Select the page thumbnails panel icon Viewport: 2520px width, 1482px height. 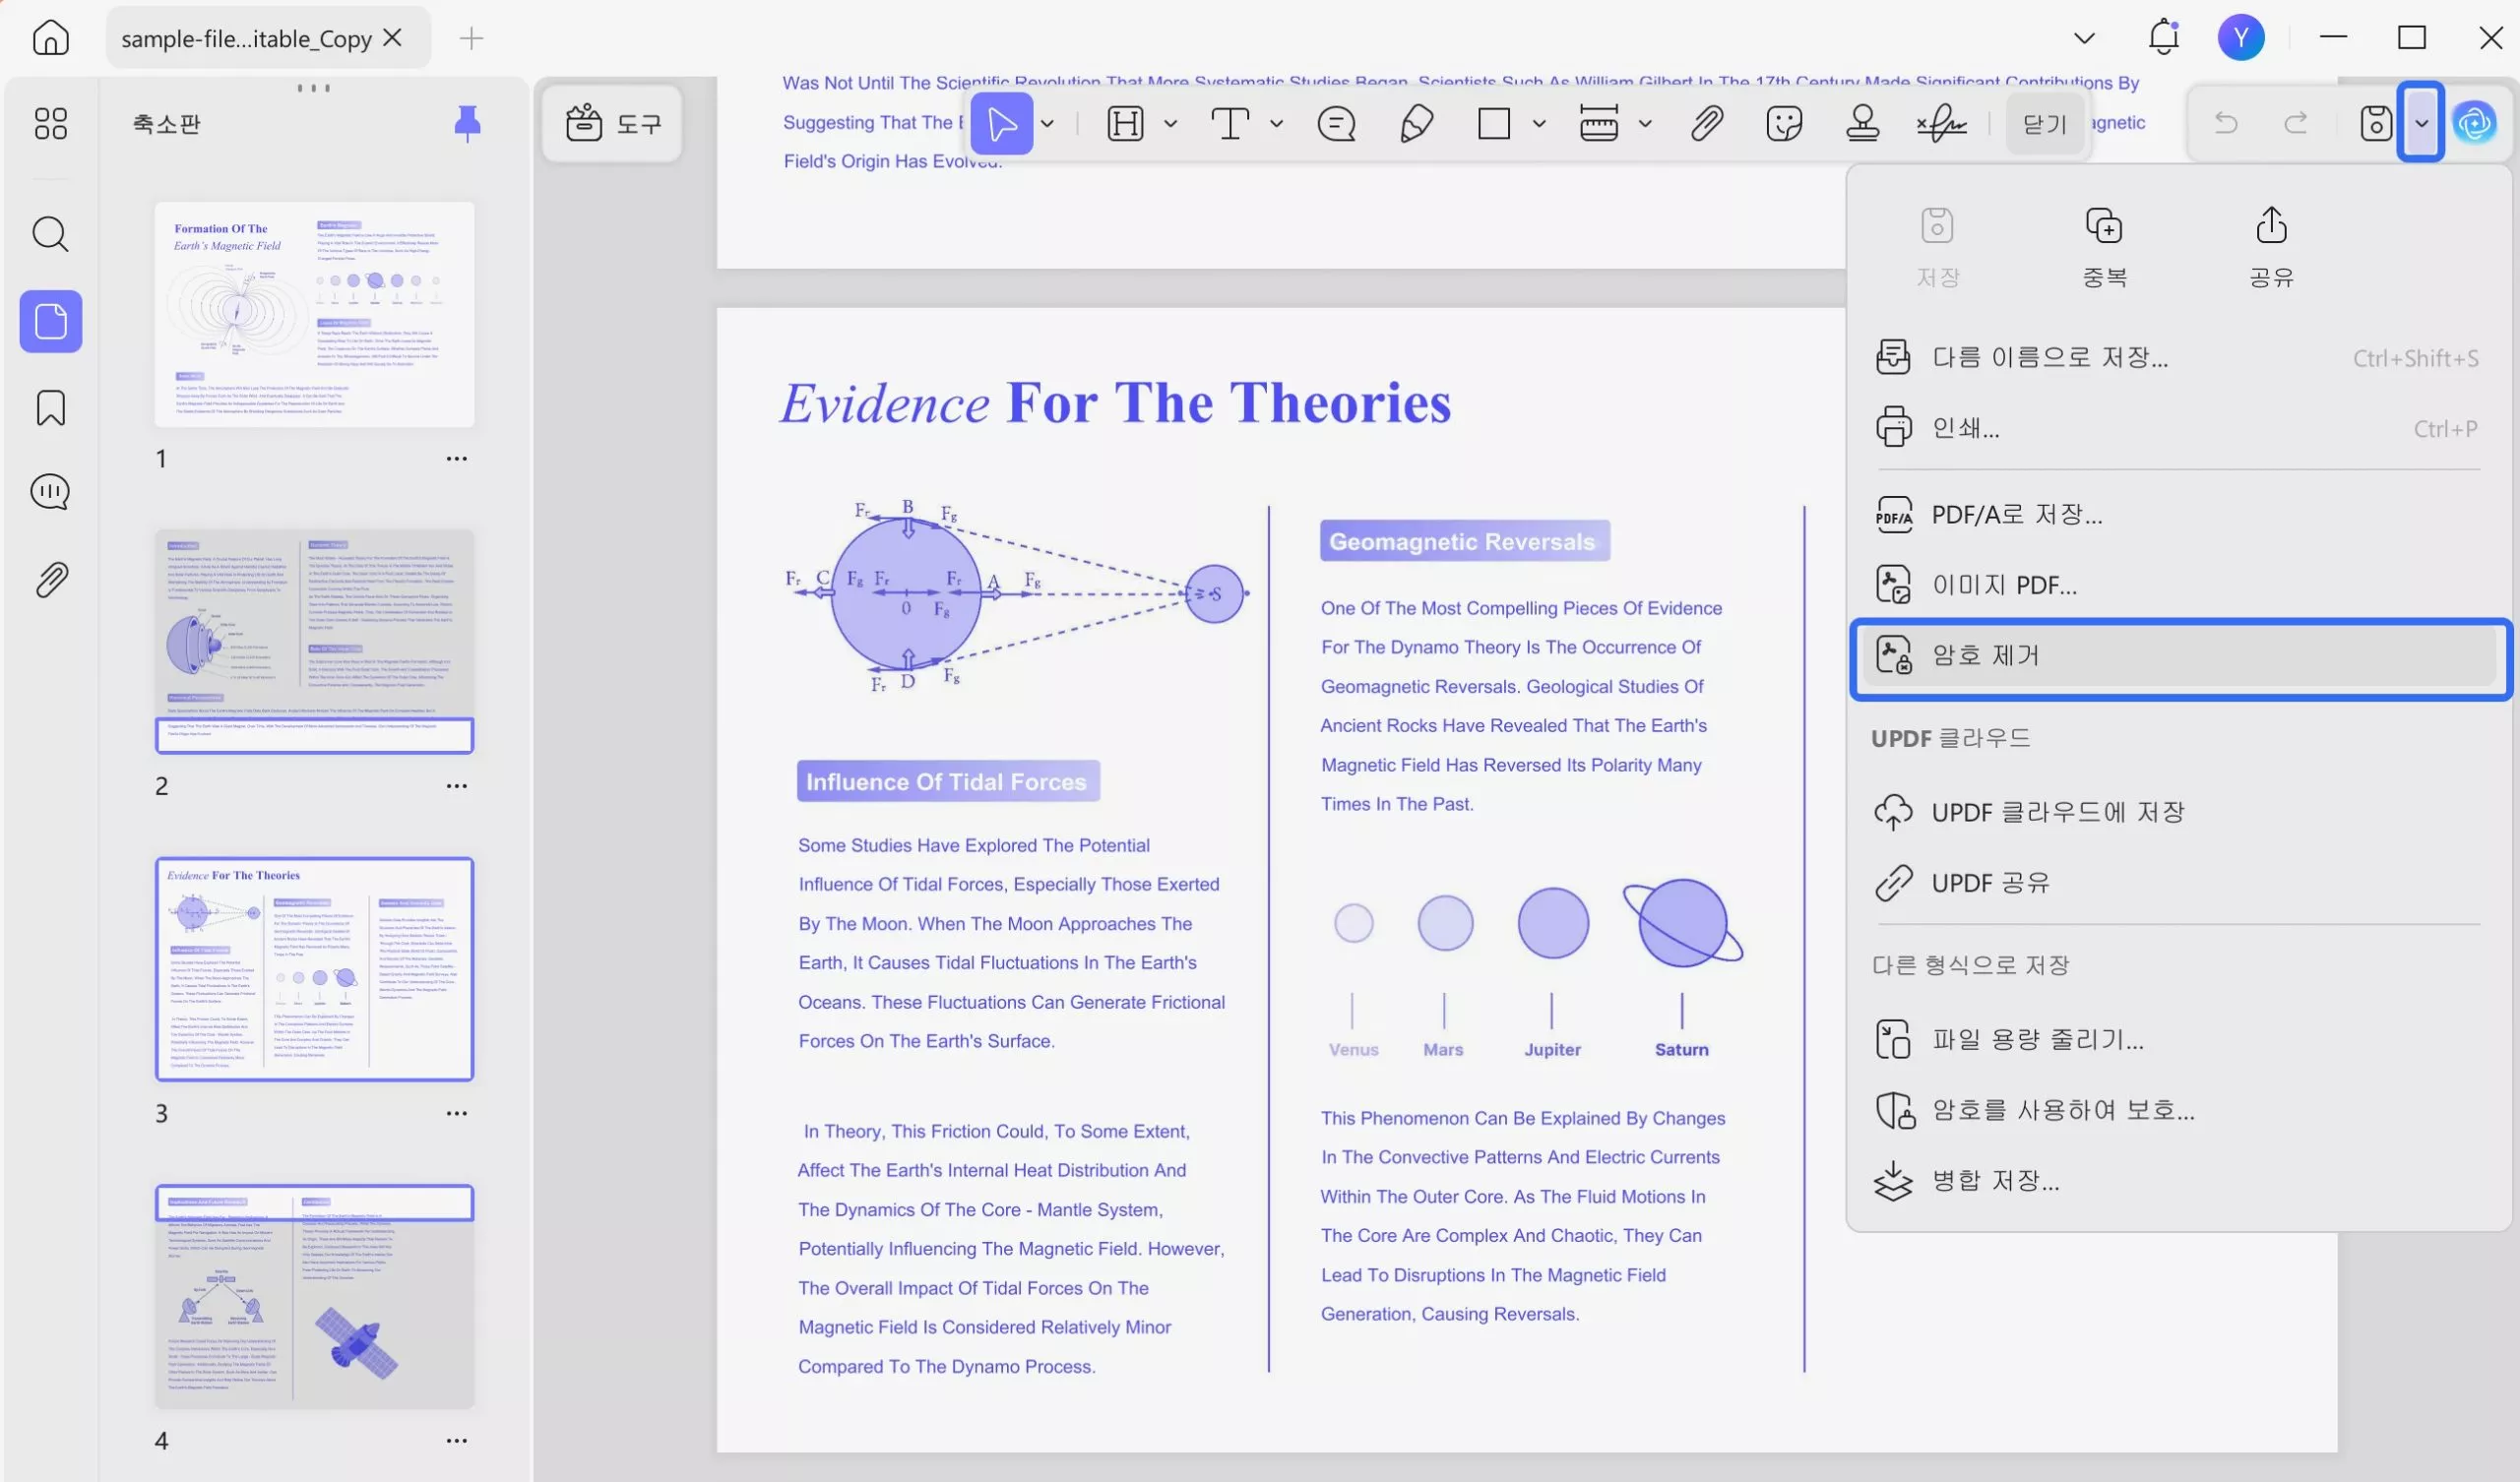pos(51,321)
